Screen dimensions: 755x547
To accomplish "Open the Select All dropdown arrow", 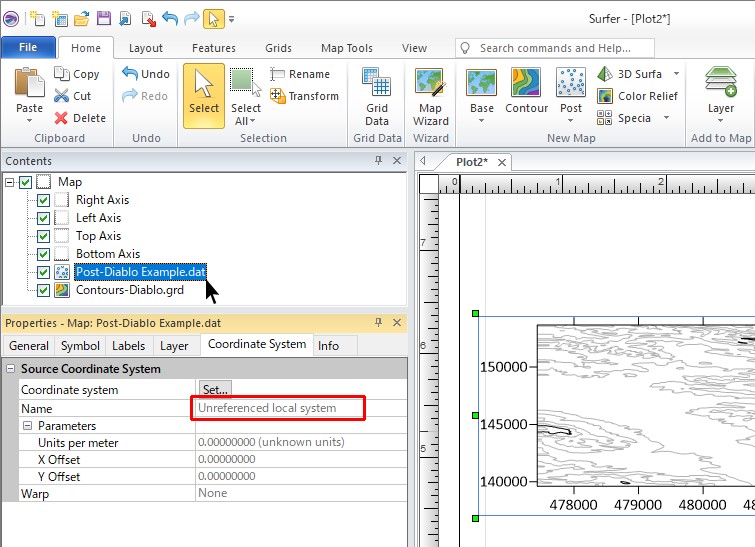I will click(x=253, y=121).
